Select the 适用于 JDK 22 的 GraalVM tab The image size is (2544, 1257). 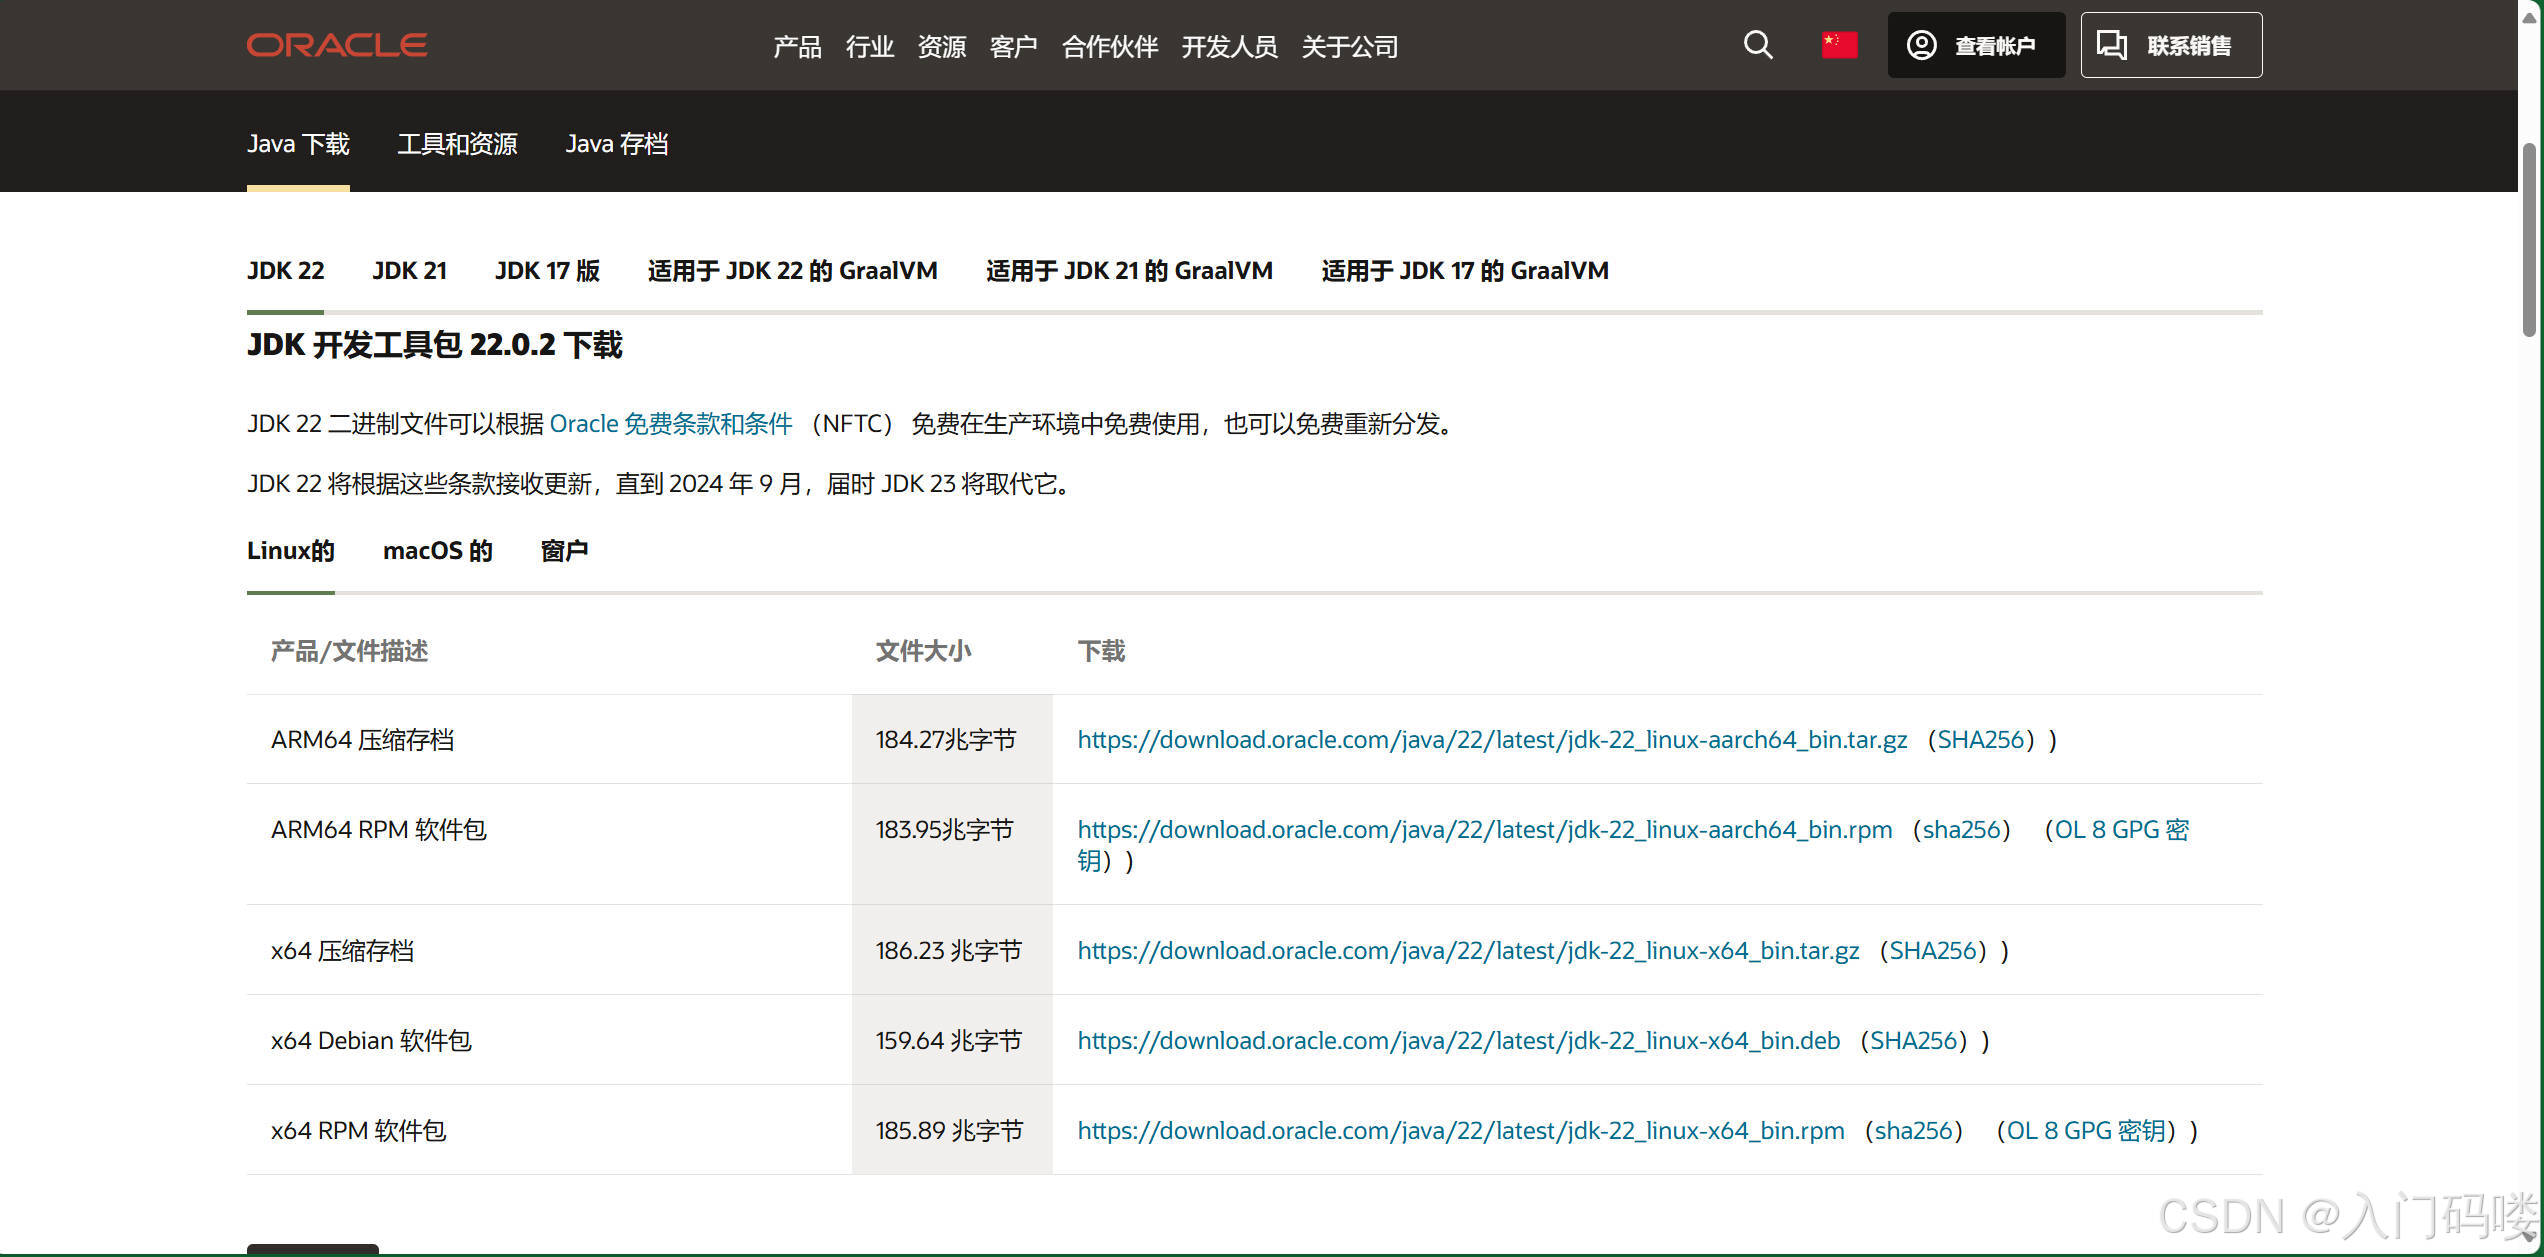(792, 271)
